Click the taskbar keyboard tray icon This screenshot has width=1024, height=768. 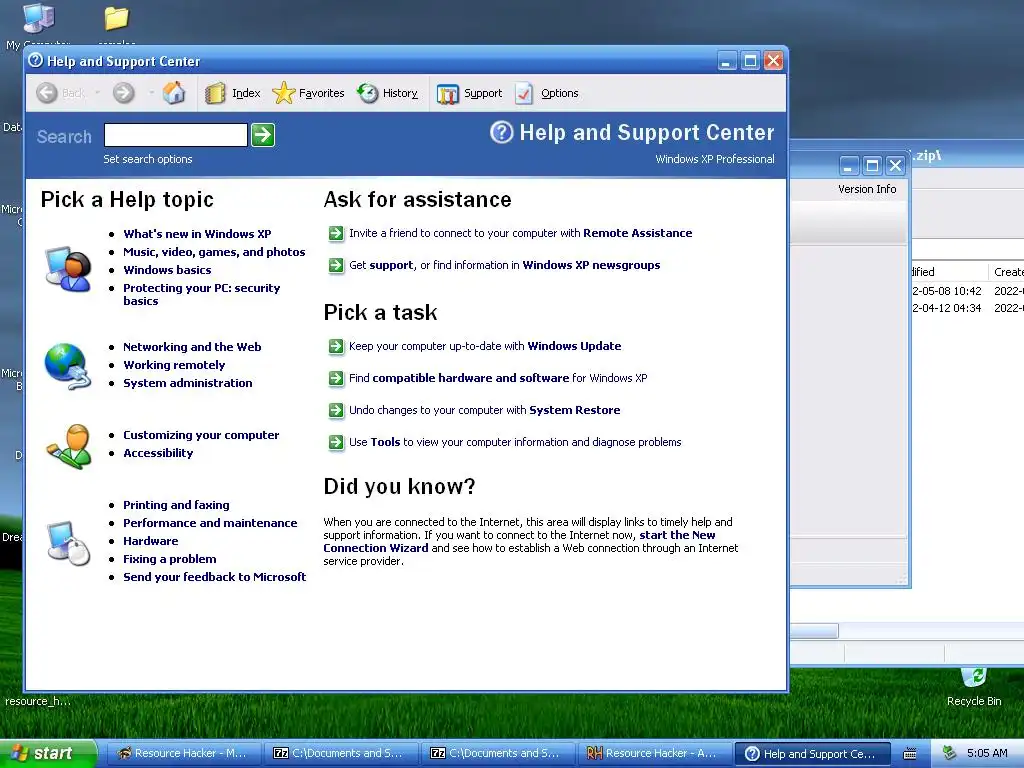pos(910,754)
